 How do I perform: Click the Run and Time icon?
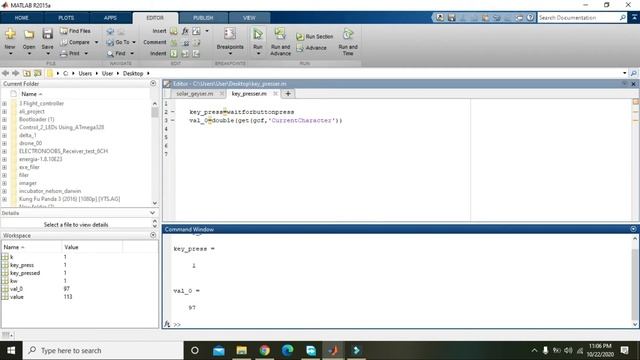point(348,34)
